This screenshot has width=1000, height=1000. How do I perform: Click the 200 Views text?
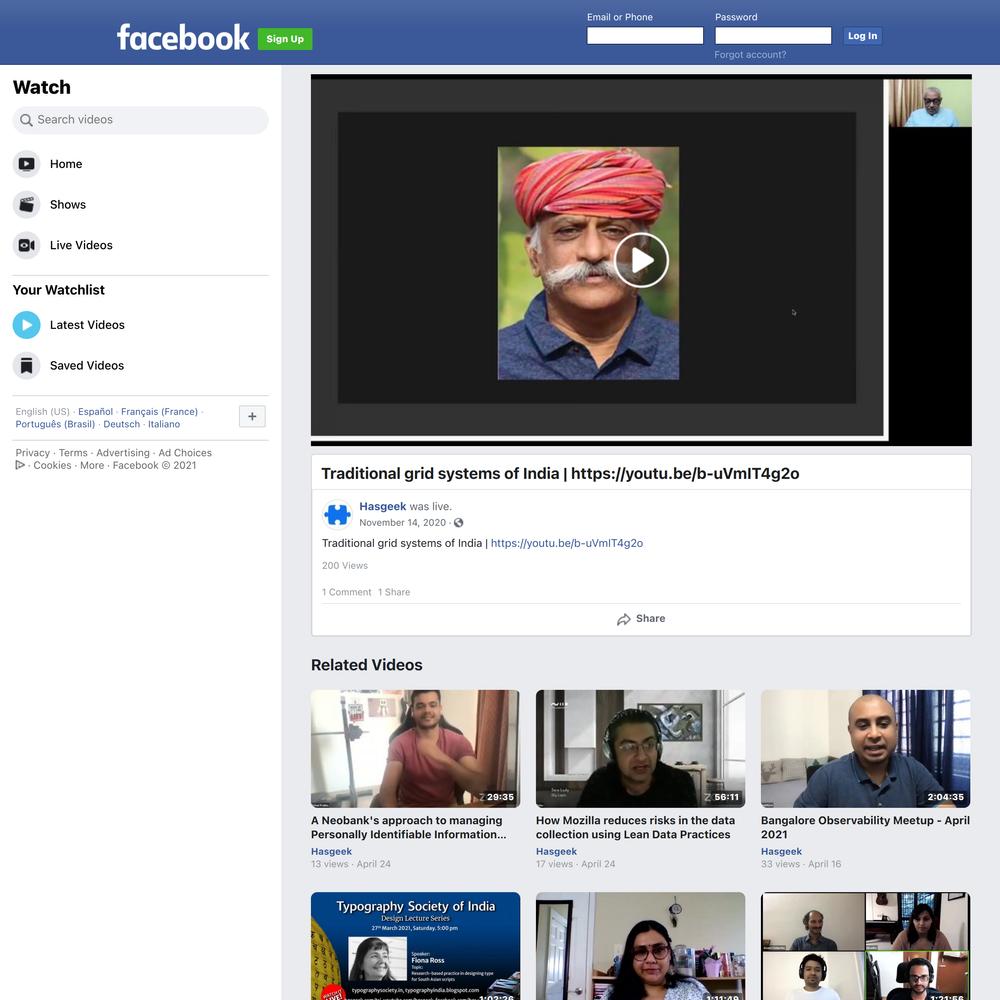click(x=345, y=566)
